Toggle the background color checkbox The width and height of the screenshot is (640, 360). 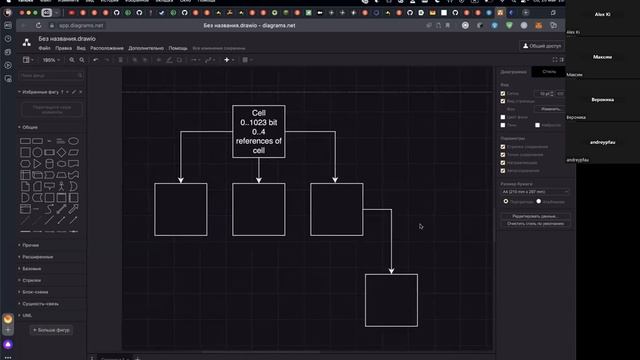pyautogui.click(x=503, y=117)
